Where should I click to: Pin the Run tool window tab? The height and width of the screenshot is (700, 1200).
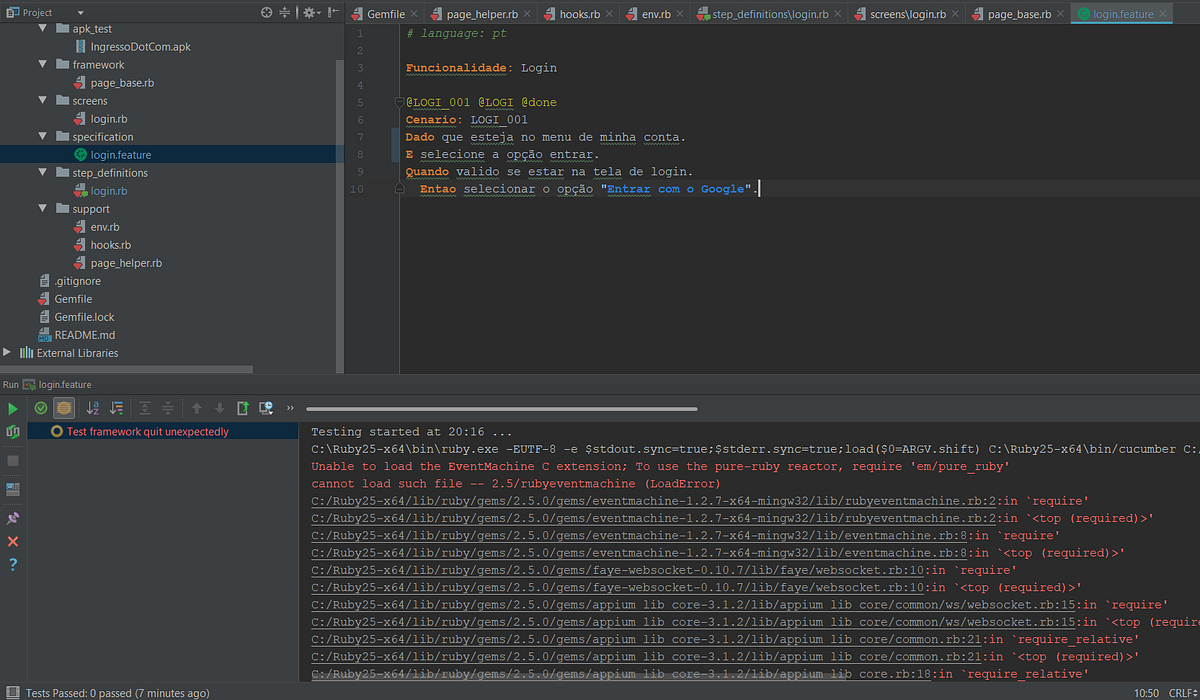[x=13, y=517]
